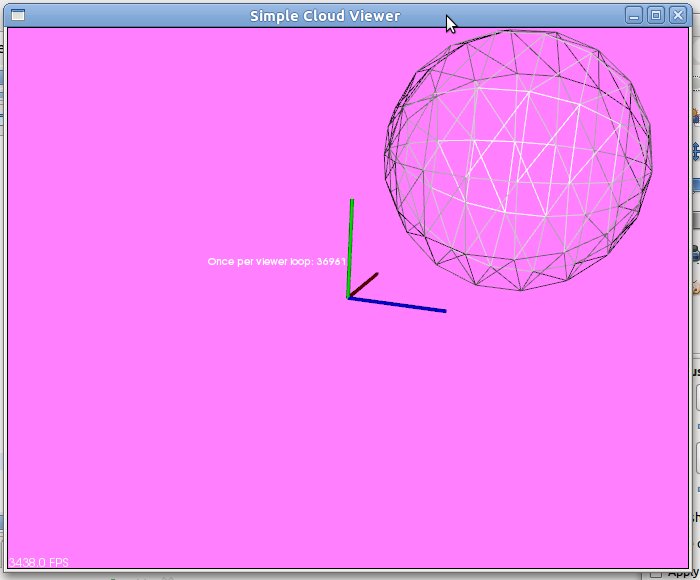Open the window menu icon in title bar
The image size is (700, 580).
tap(17, 15)
